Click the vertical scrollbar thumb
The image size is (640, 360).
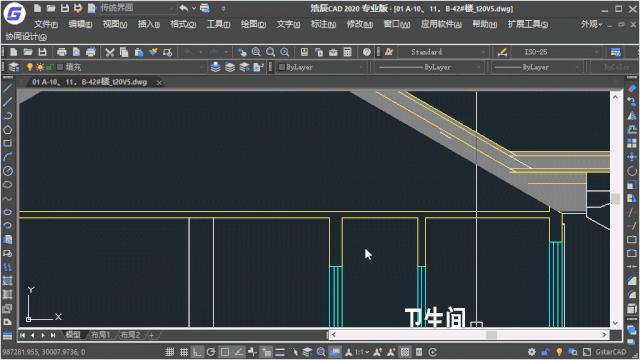pyautogui.click(x=615, y=199)
